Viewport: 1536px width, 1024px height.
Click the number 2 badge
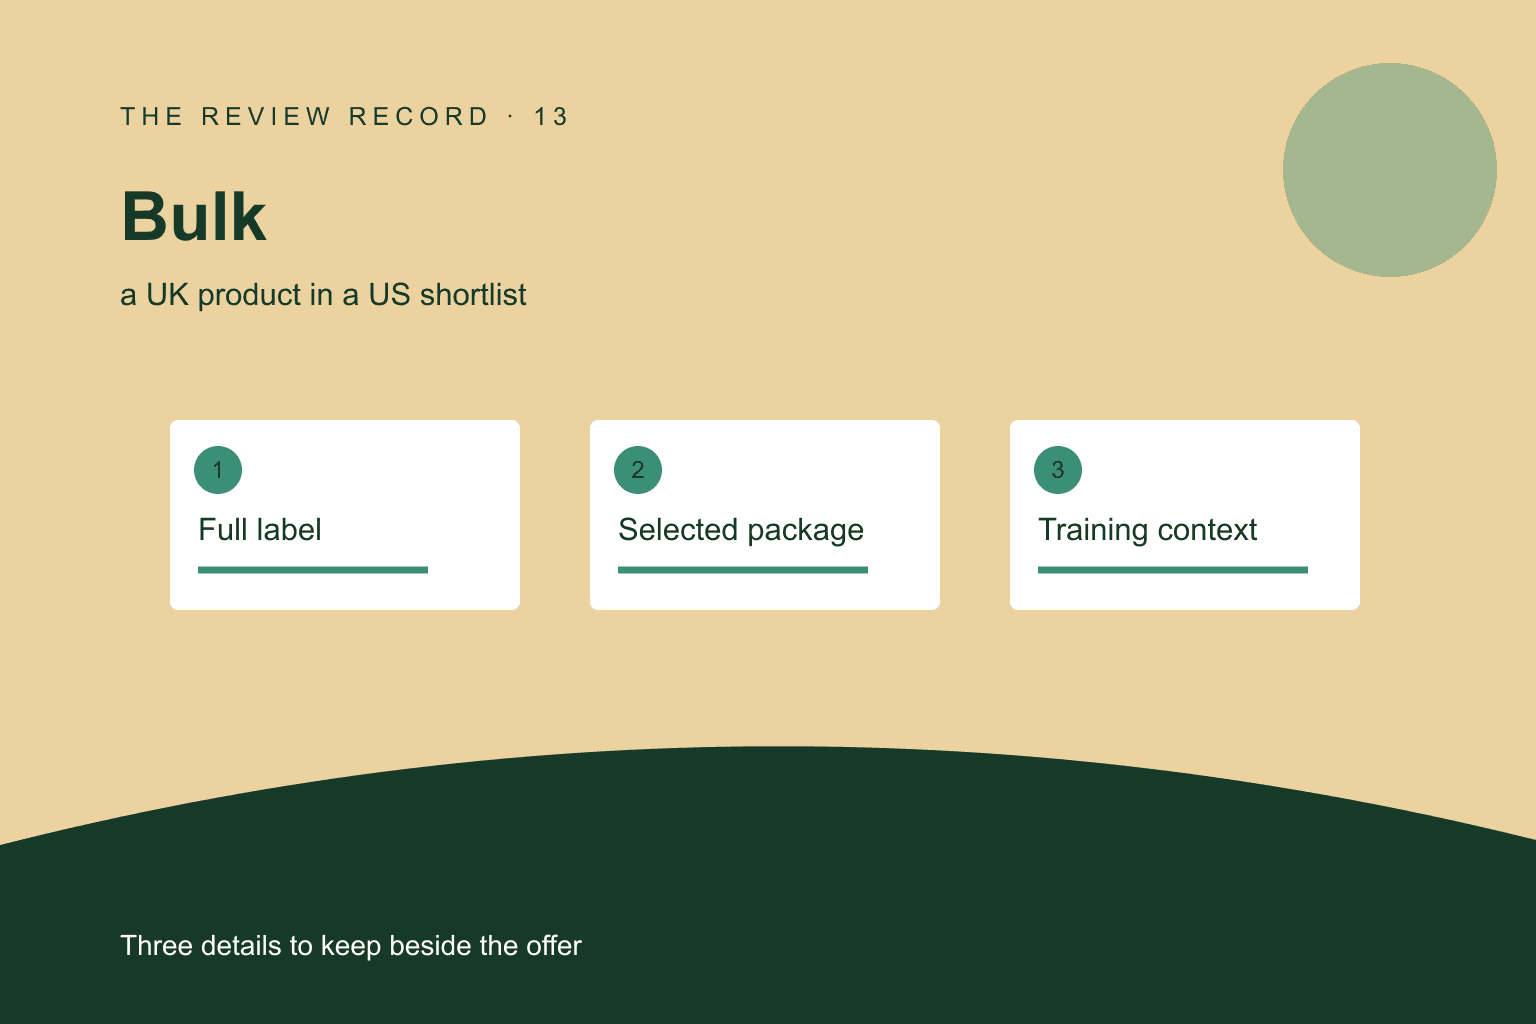(638, 470)
